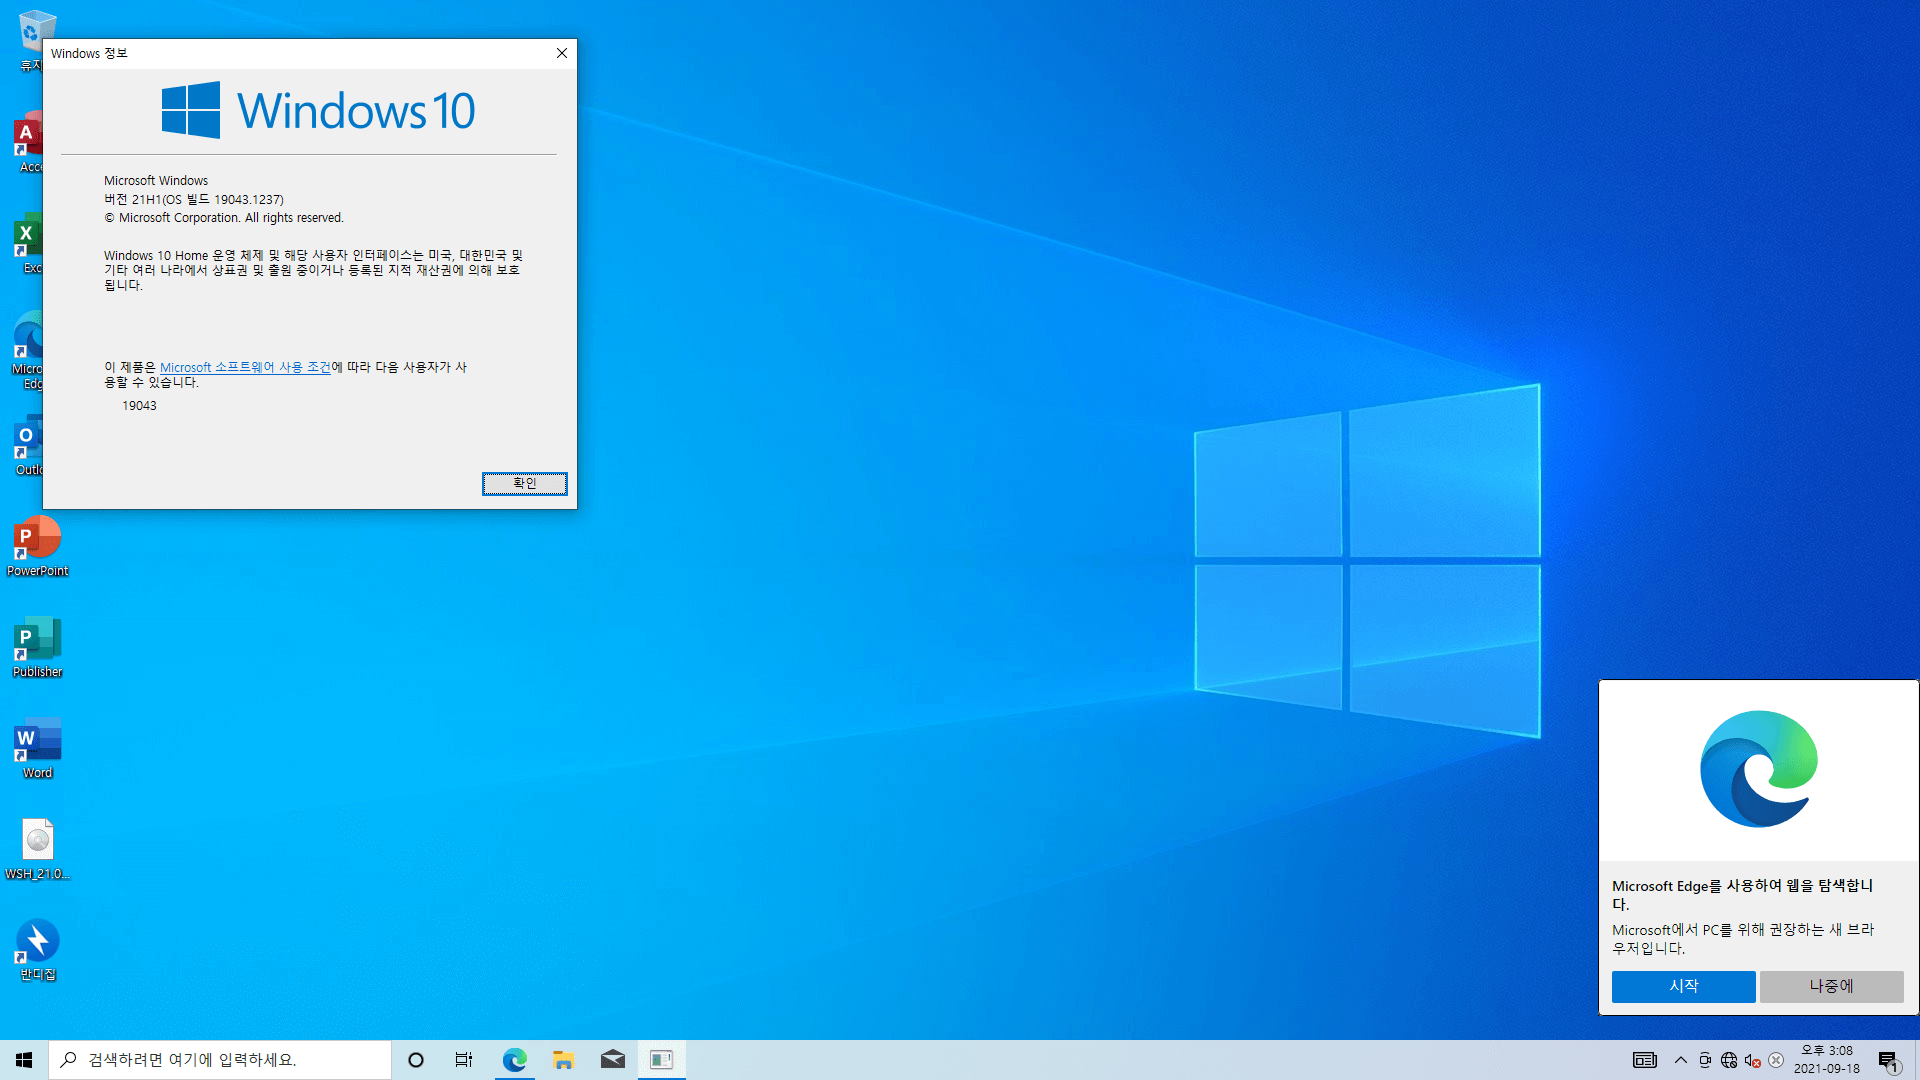
Task: Show hidden system tray icons
Action: click(1680, 1060)
